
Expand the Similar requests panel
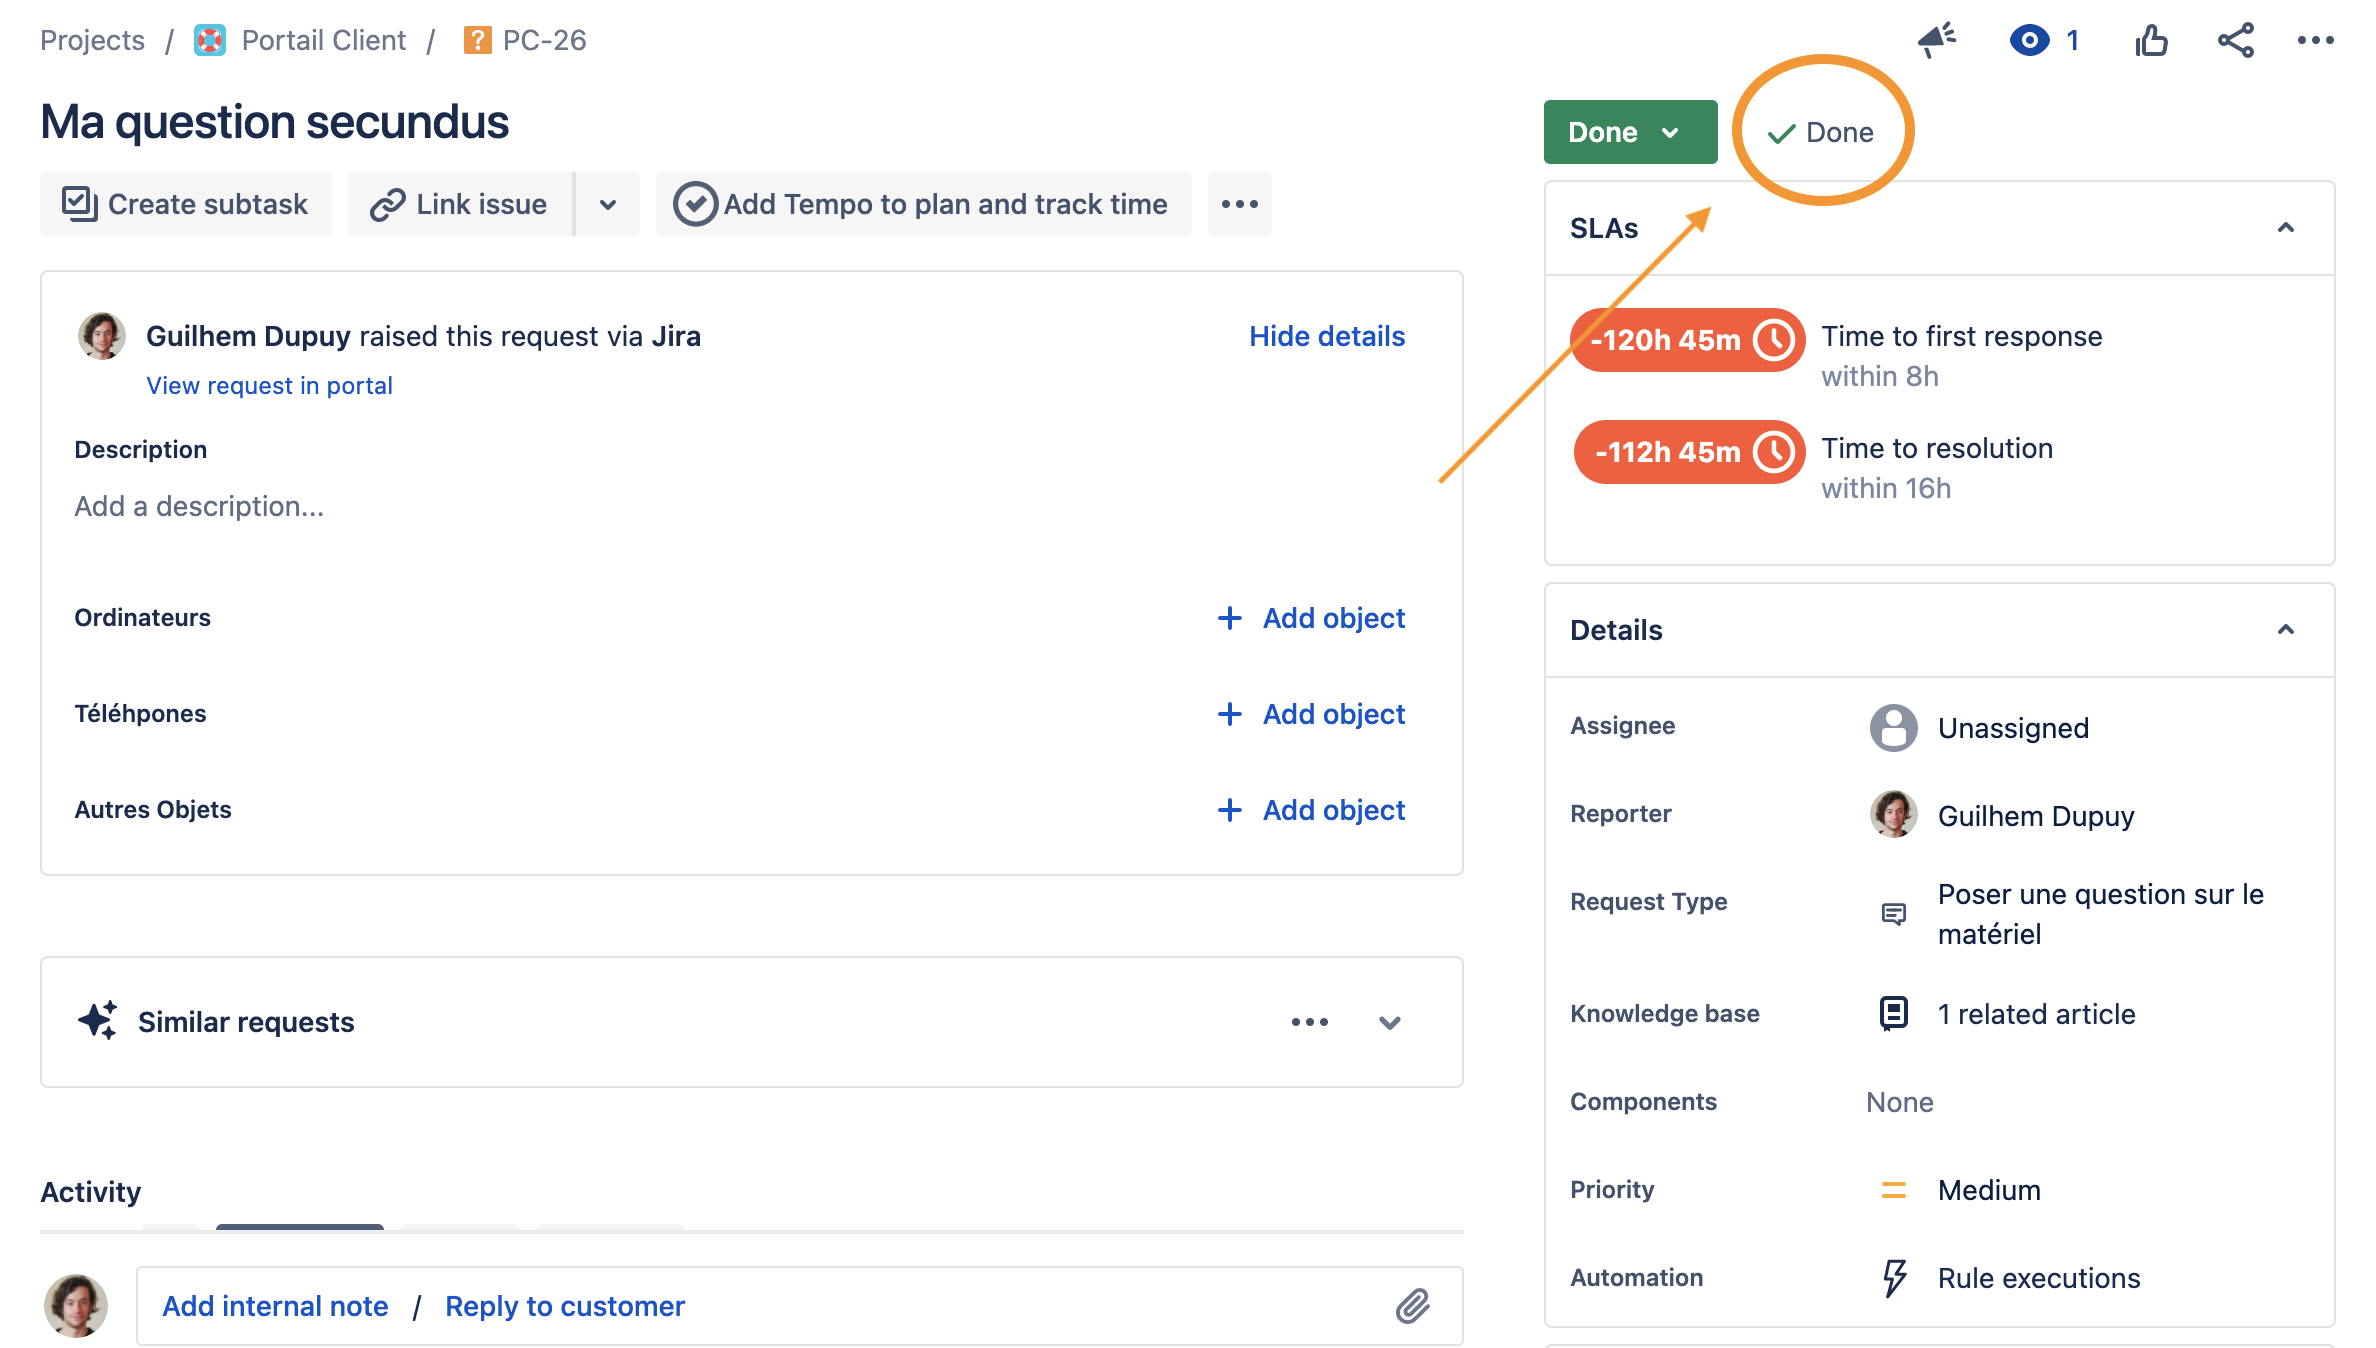tap(1389, 1022)
